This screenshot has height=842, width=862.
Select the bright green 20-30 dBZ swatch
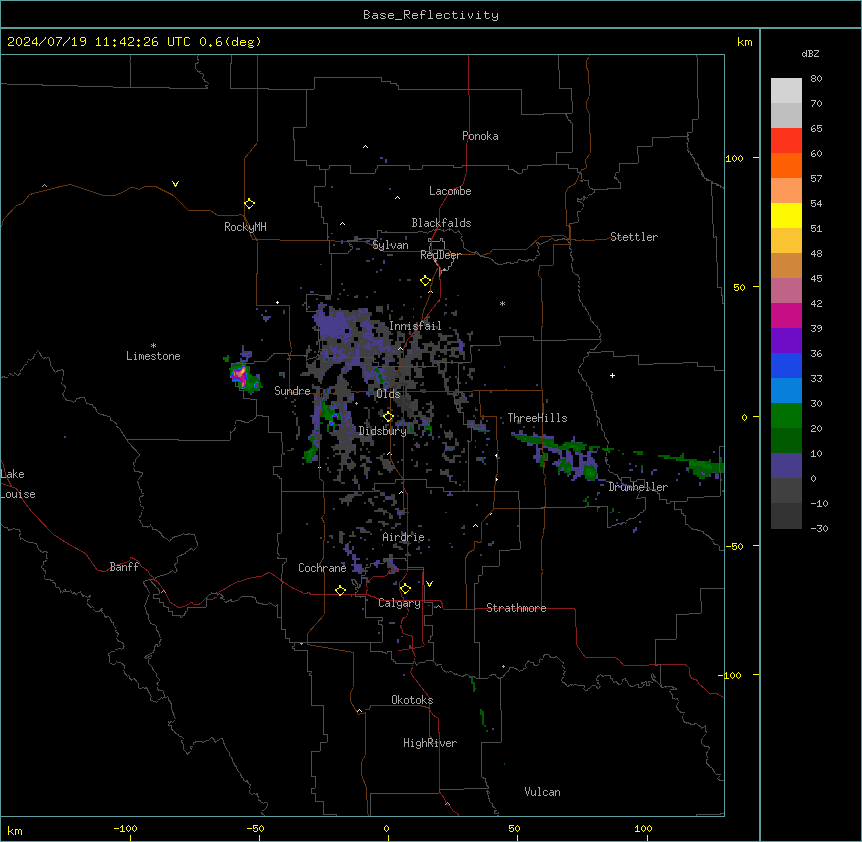click(x=786, y=416)
